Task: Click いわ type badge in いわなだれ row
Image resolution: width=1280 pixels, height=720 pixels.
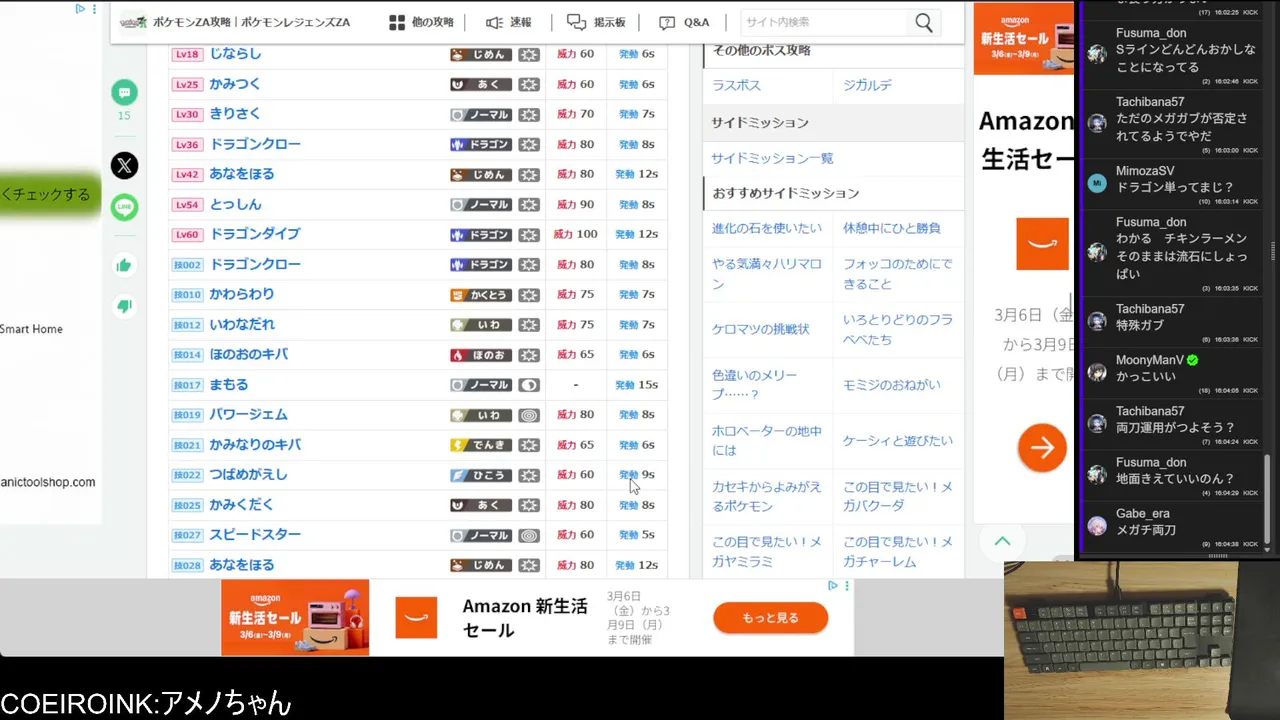Action: [481, 324]
